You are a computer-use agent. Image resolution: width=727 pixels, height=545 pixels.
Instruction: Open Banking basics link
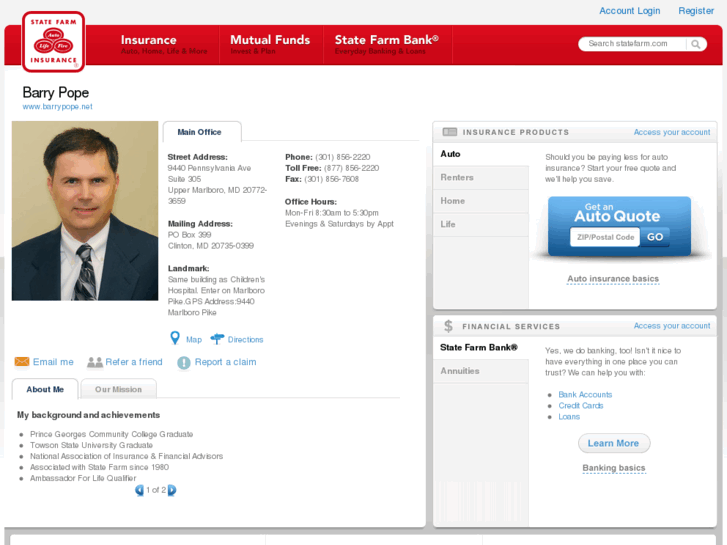pos(613,468)
